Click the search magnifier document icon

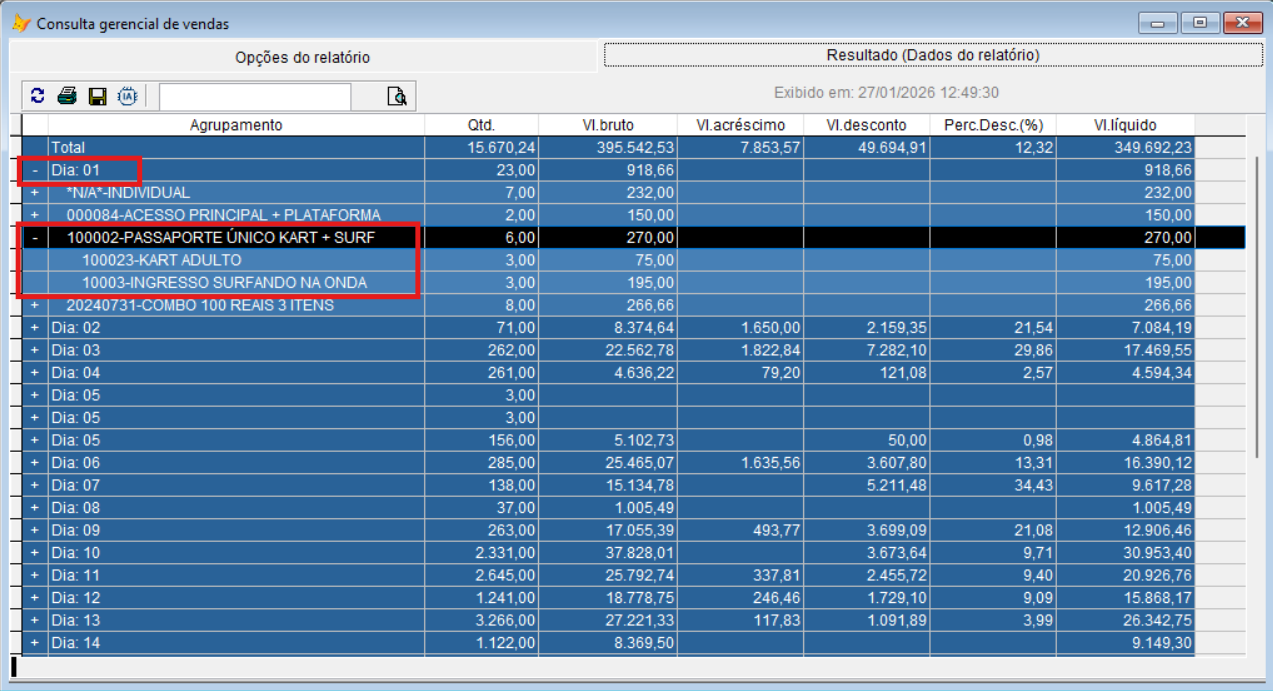click(397, 96)
